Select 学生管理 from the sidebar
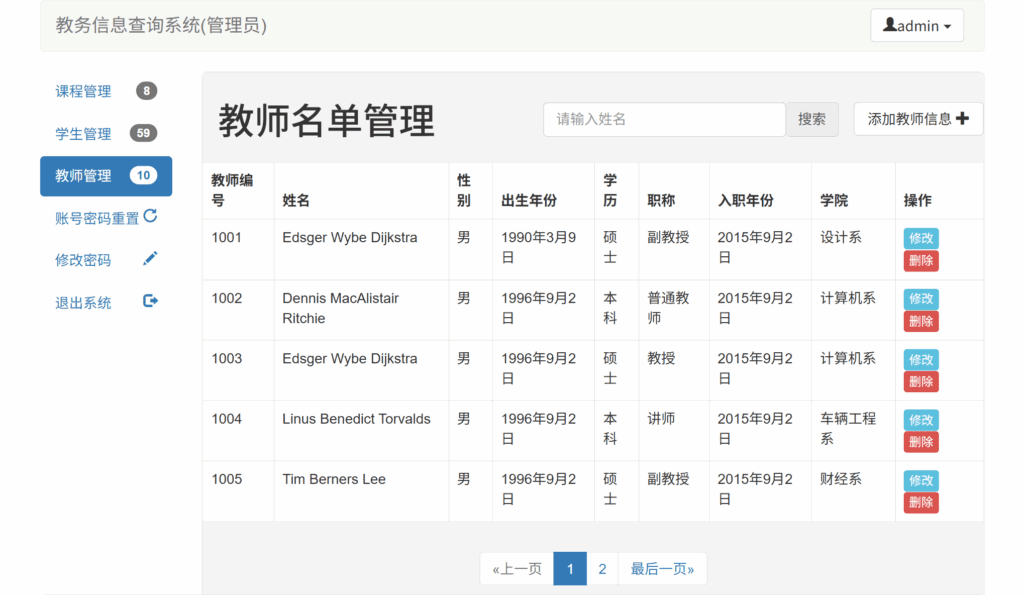 (83, 134)
